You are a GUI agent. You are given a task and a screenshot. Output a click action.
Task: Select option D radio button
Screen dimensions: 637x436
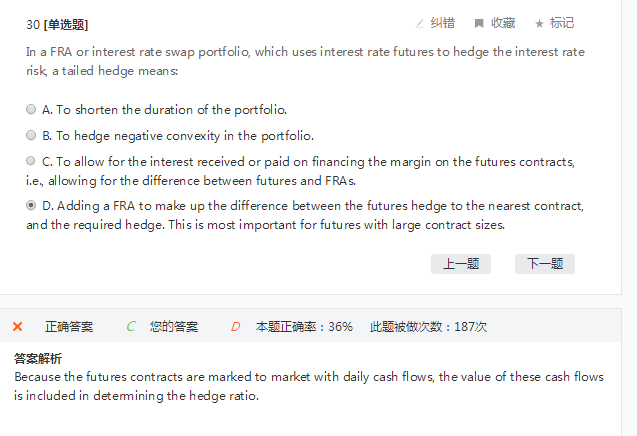(32, 205)
